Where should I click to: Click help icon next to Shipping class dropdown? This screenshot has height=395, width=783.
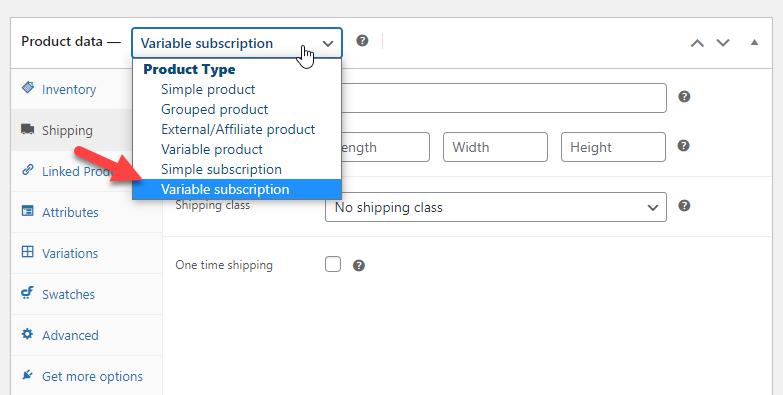(x=684, y=206)
